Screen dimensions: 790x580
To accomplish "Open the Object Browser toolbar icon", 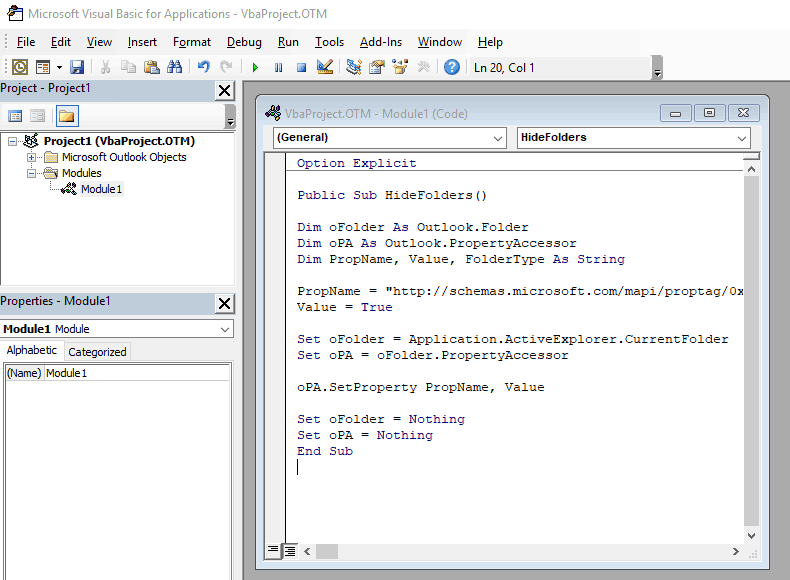I will click(x=400, y=67).
